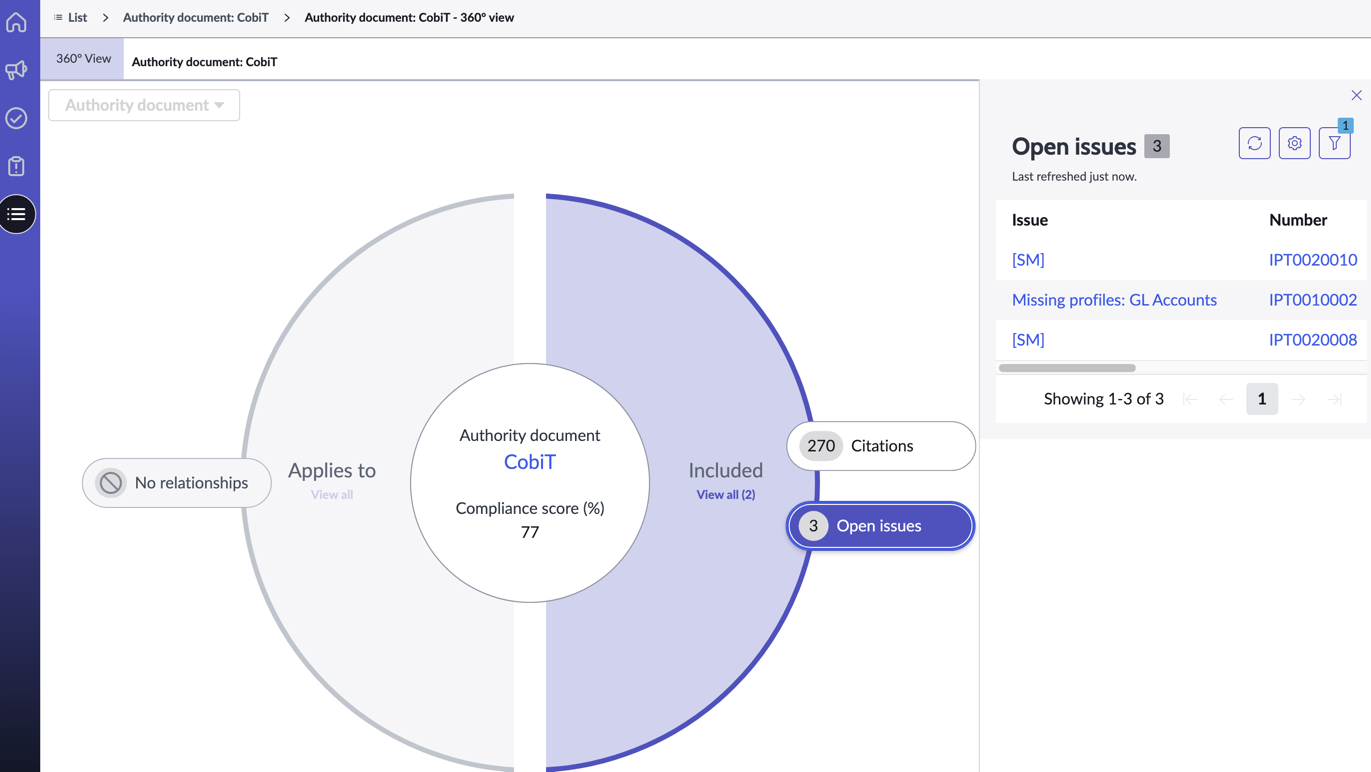
Task: Click the Compliance score value 77
Action: pyautogui.click(x=530, y=532)
